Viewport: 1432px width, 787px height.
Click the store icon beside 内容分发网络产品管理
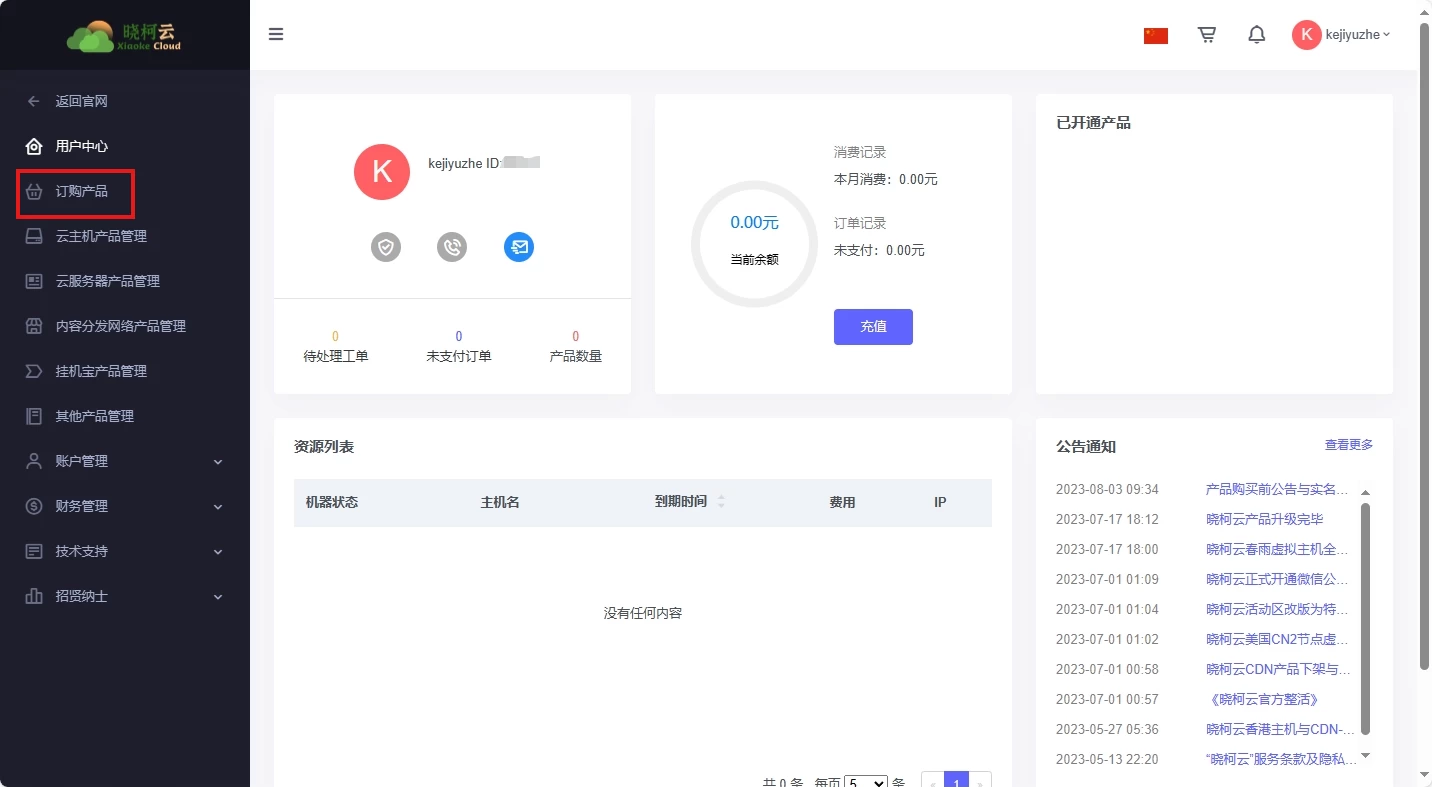coord(34,326)
